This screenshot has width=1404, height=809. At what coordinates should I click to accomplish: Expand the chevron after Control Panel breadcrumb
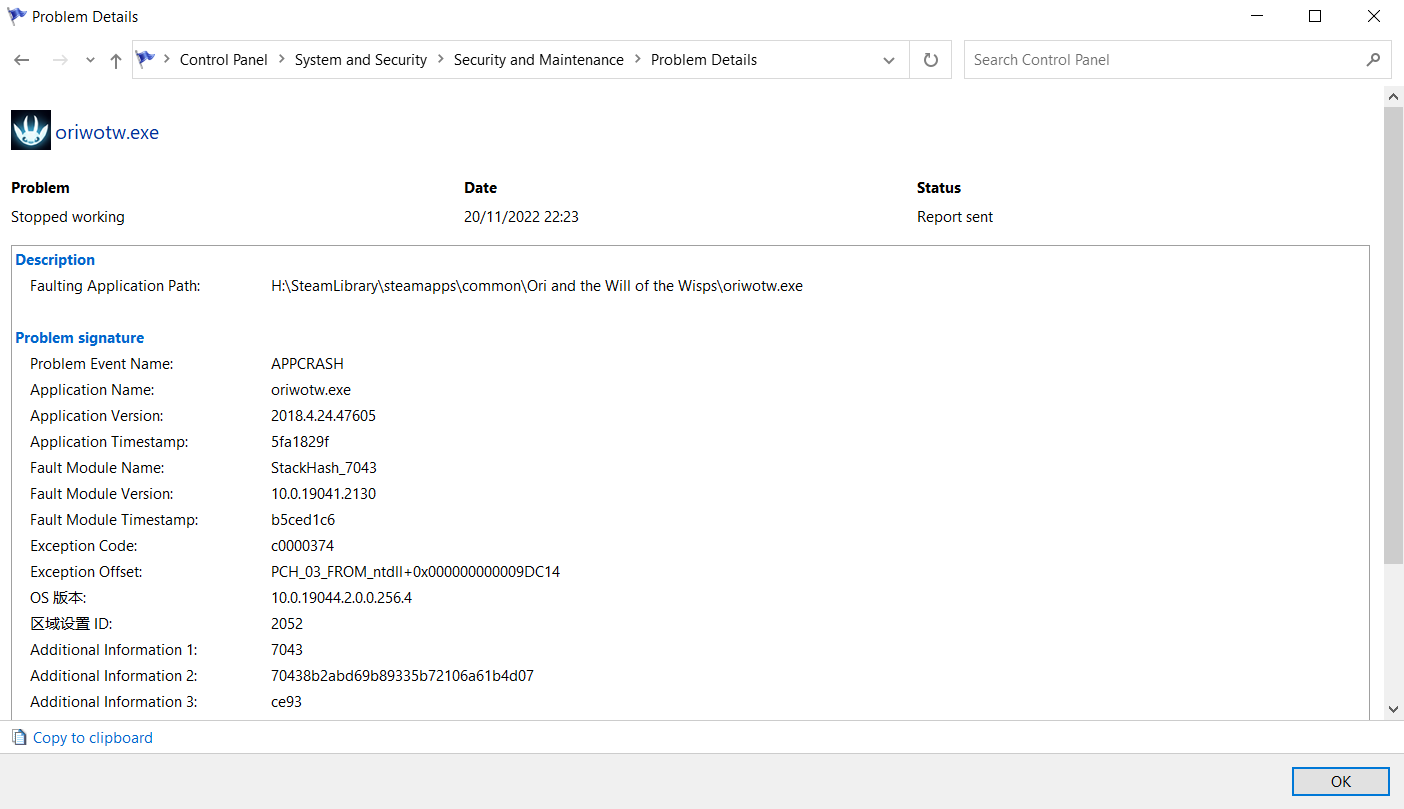(282, 60)
